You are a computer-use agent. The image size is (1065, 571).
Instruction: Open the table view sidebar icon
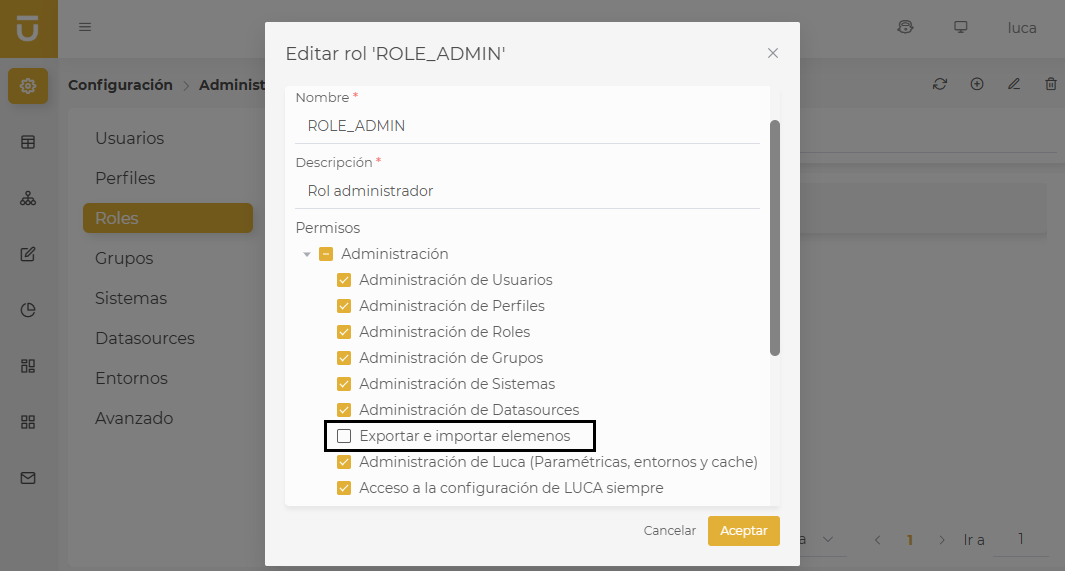coord(28,142)
